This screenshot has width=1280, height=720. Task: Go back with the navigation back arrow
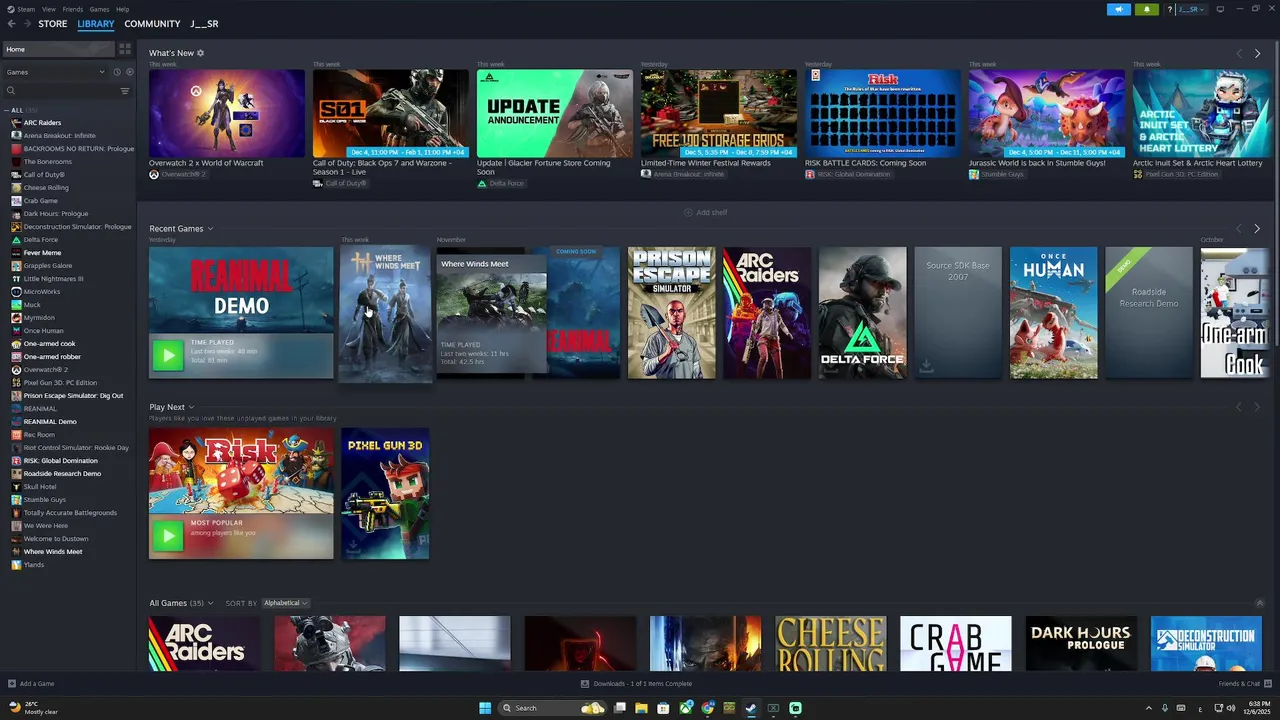(x=12, y=24)
